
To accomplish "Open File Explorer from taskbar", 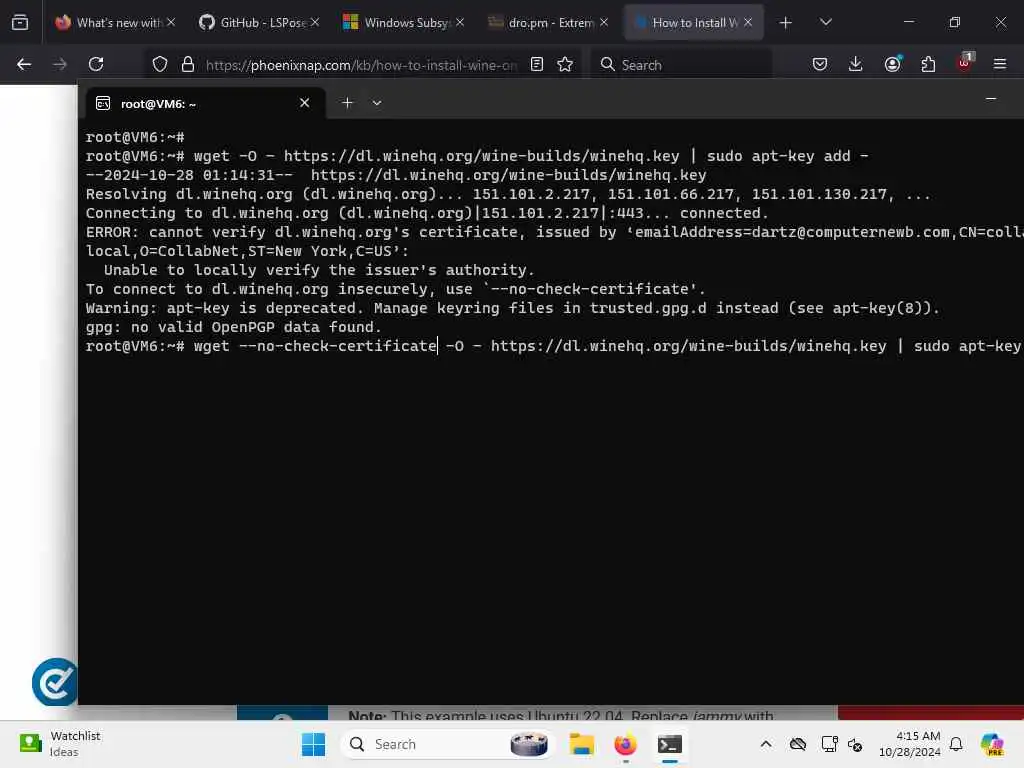I will [581, 744].
